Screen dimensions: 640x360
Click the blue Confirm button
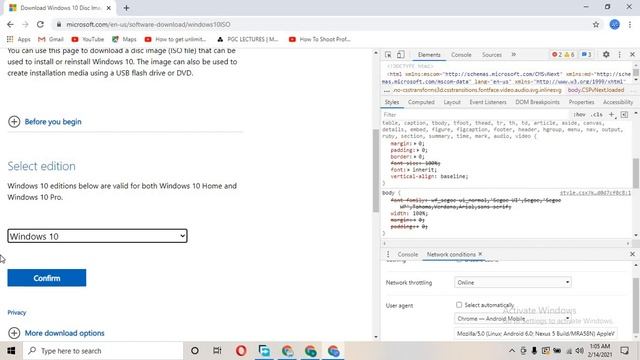pos(47,278)
